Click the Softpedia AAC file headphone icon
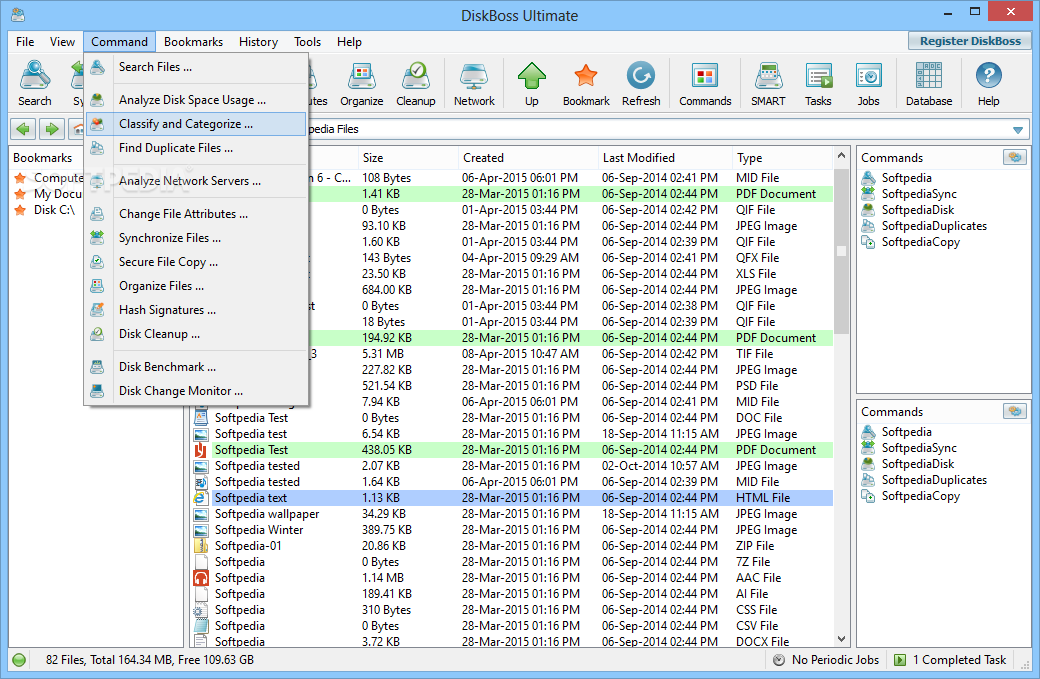 coord(201,578)
